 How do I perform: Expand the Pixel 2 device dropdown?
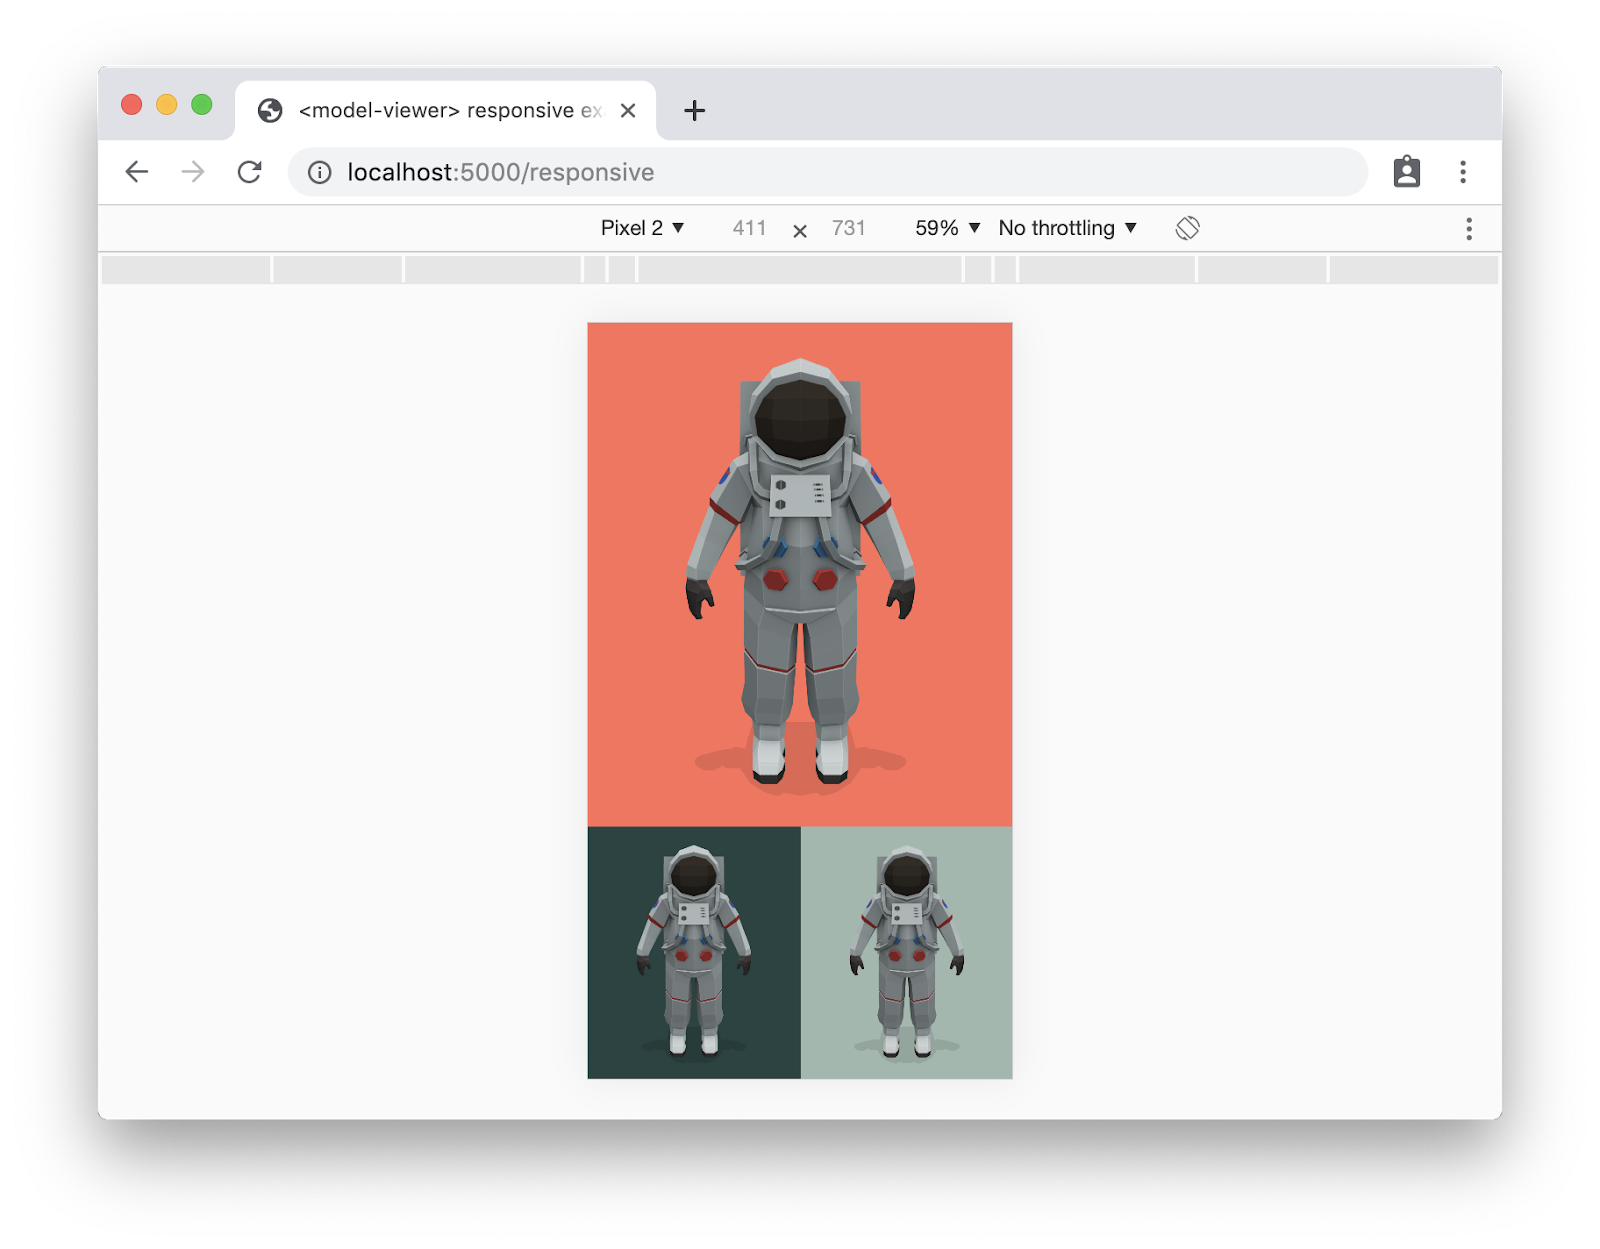click(642, 228)
